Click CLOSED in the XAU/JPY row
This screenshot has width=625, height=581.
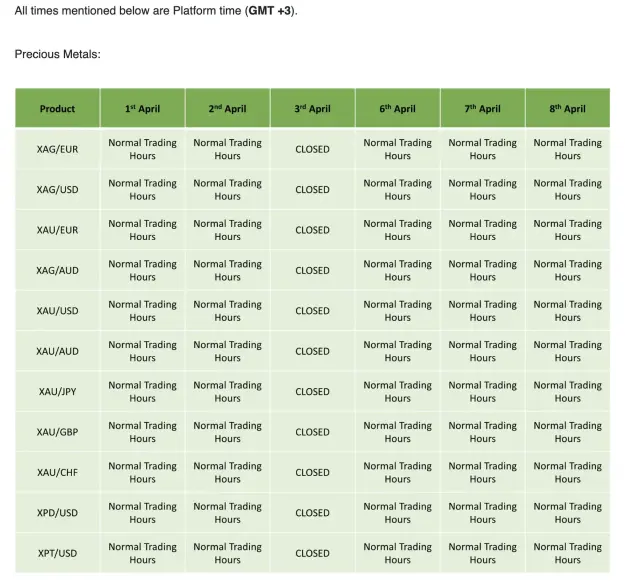point(312,391)
